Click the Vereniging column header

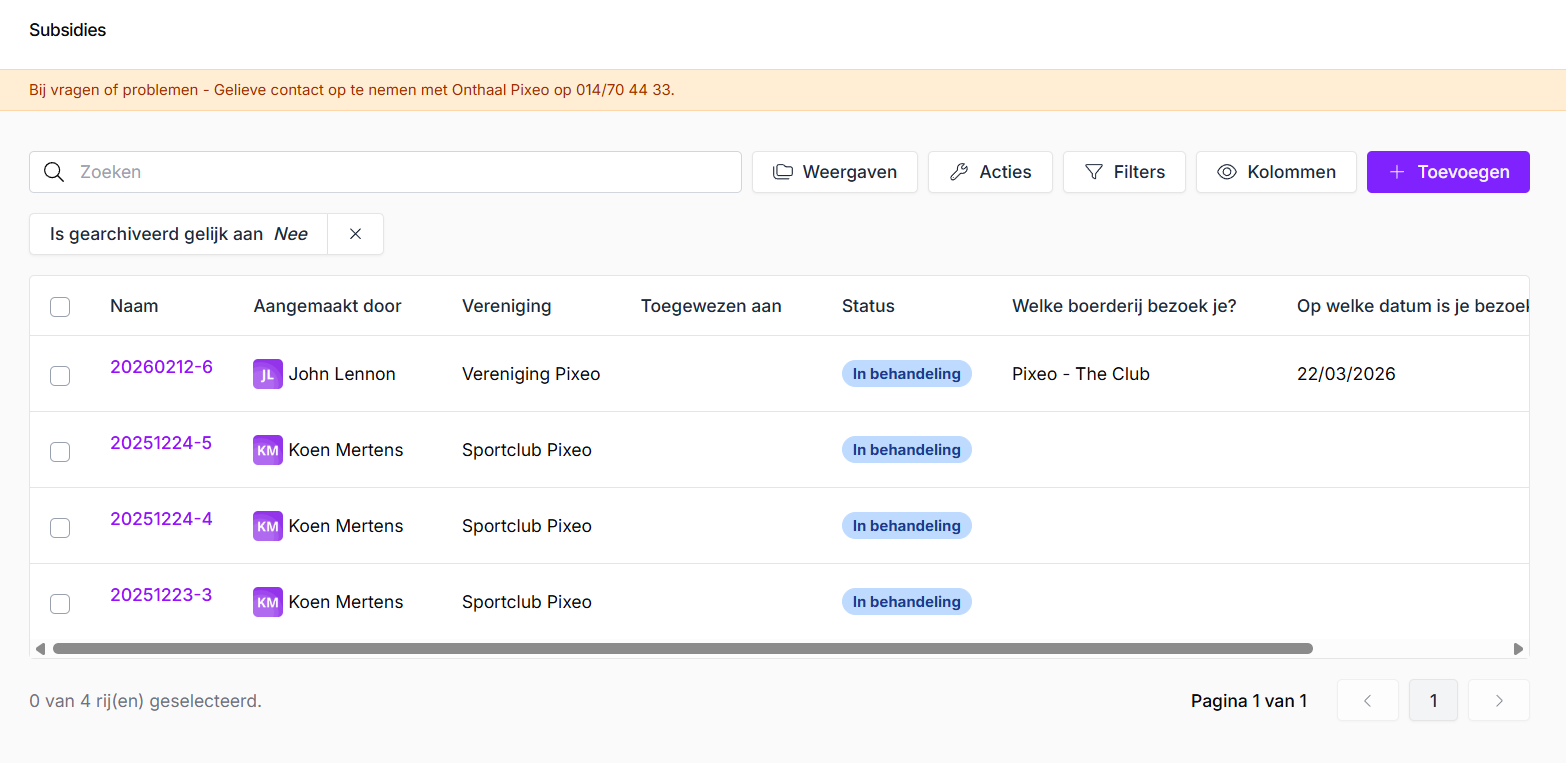pyautogui.click(x=506, y=306)
